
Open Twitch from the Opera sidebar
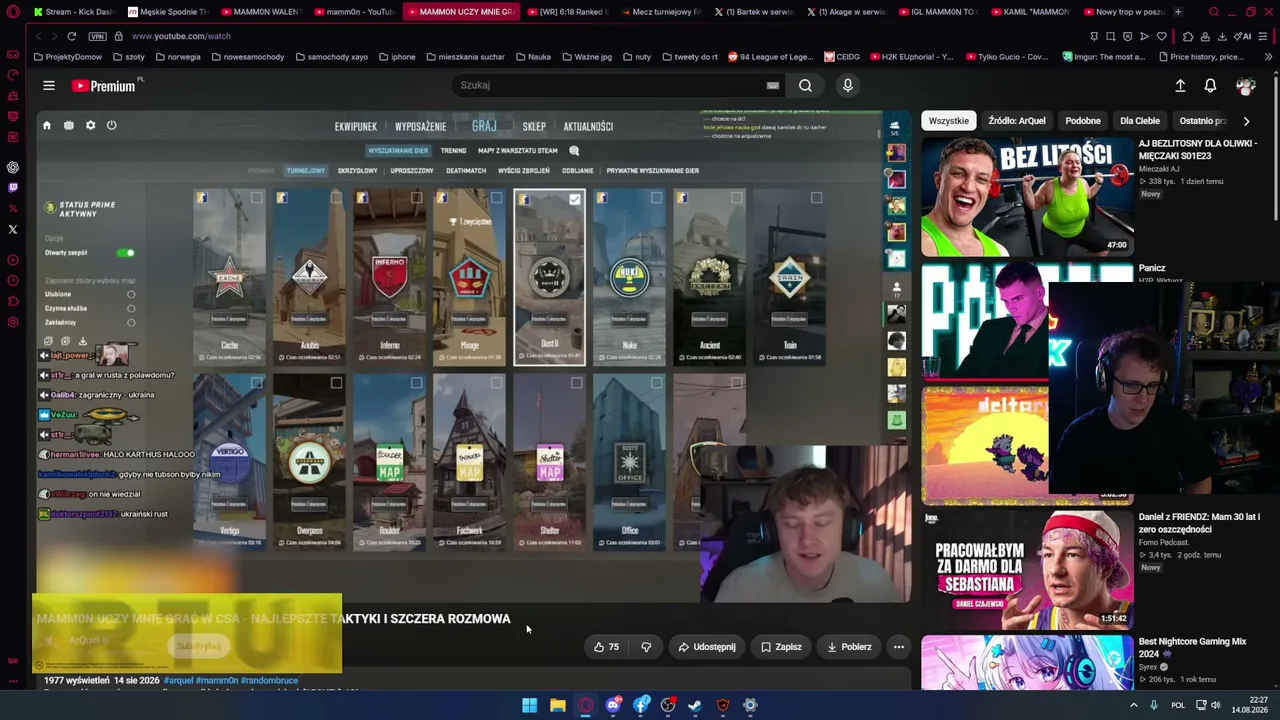[13, 187]
